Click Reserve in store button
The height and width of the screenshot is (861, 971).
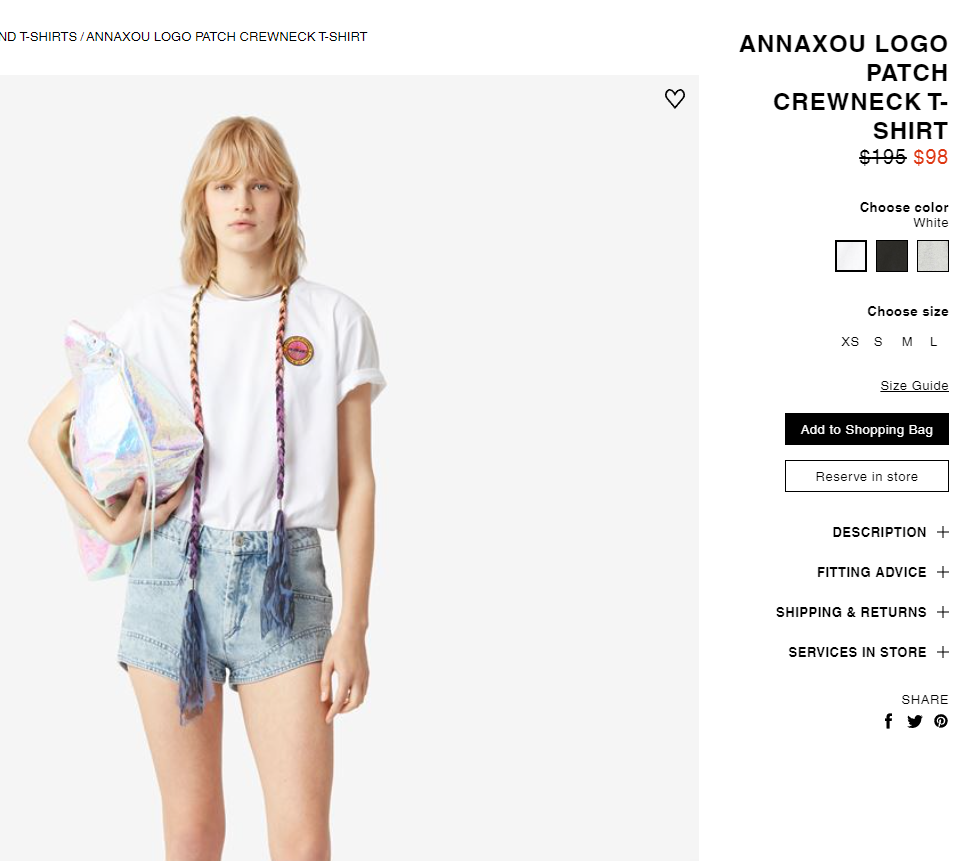click(866, 476)
